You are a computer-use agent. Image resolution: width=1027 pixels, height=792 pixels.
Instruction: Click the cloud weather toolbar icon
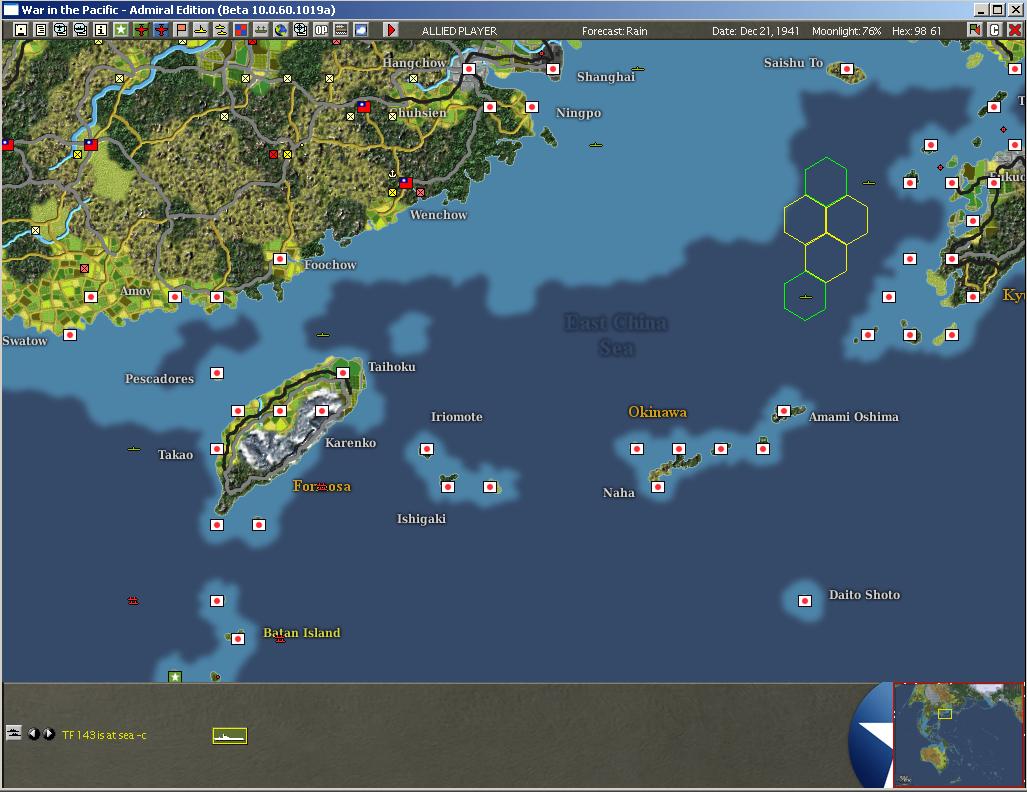(x=360, y=30)
